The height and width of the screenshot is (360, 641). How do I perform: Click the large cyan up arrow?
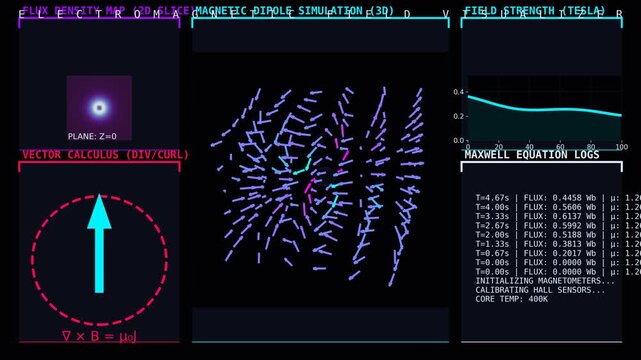tap(99, 244)
